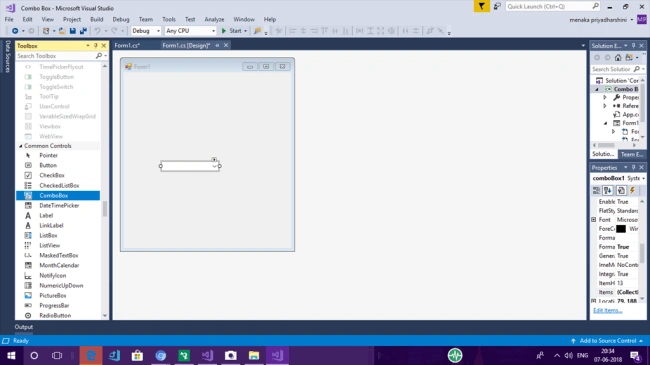Open File Explorer from the taskbar
650x365 pixels.
pyautogui.click(x=254, y=355)
